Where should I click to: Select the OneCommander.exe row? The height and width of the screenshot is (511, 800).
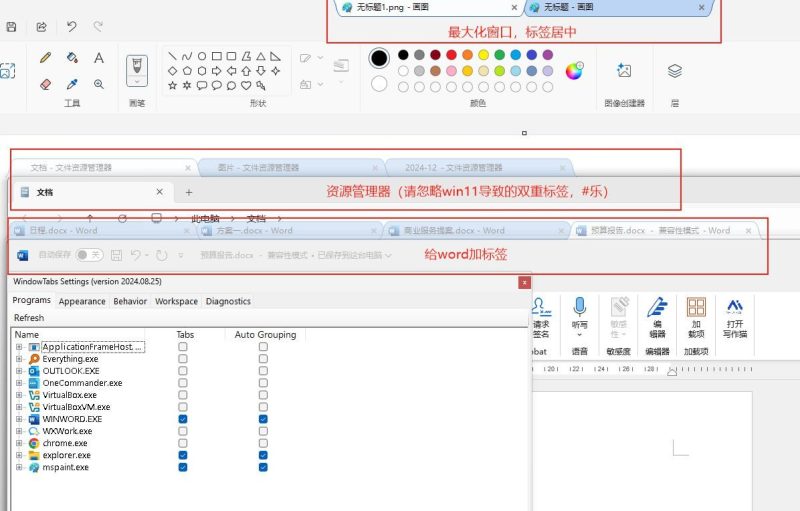click(82, 383)
